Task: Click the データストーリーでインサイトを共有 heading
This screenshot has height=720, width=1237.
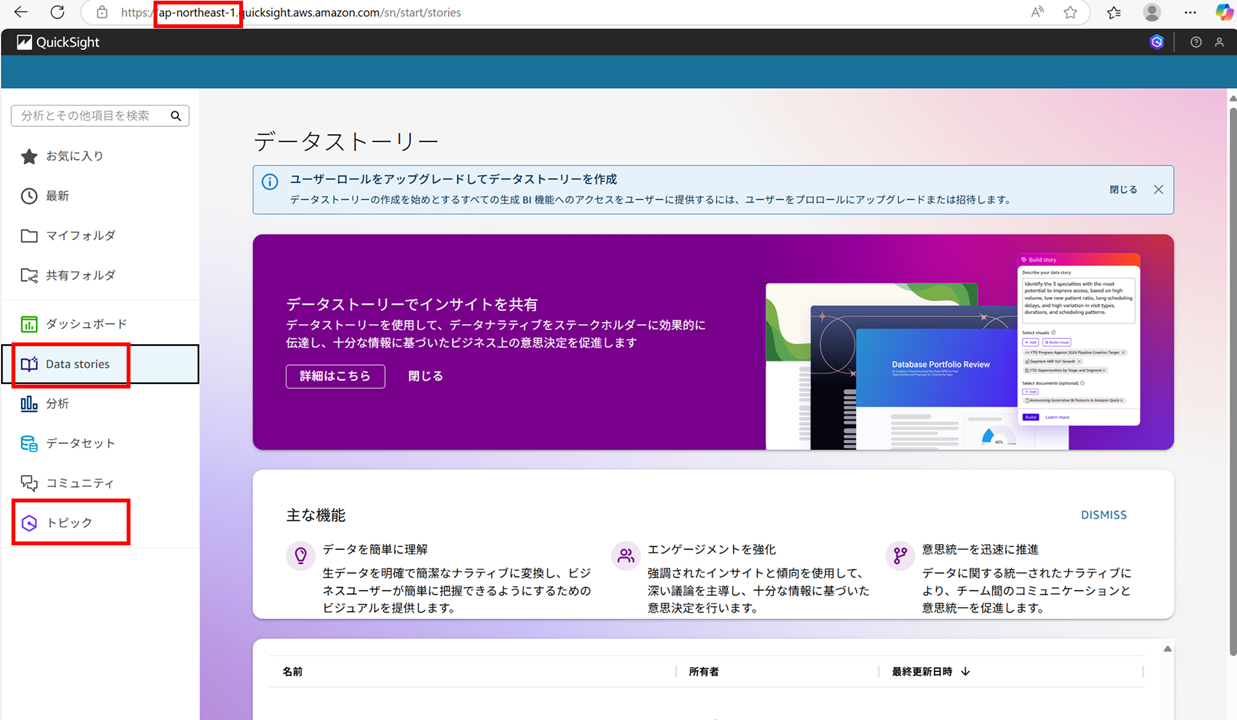Action: 412,304
